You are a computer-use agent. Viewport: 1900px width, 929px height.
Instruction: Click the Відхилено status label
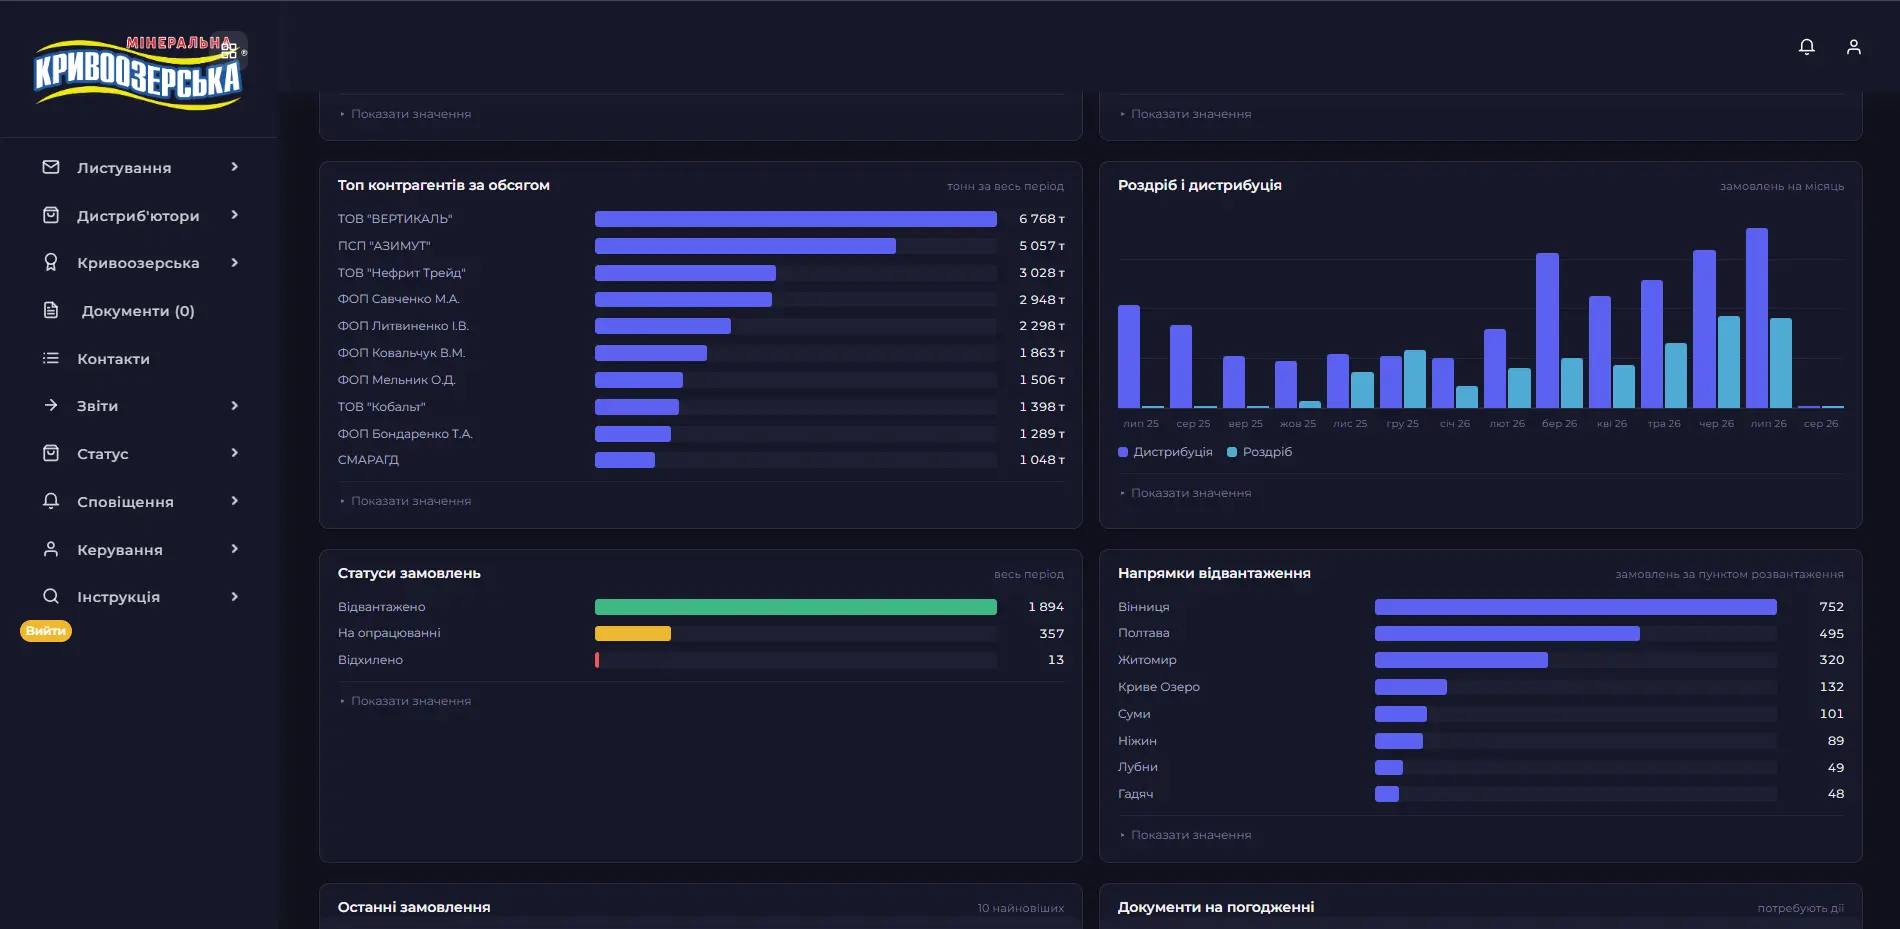click(370, 660)
